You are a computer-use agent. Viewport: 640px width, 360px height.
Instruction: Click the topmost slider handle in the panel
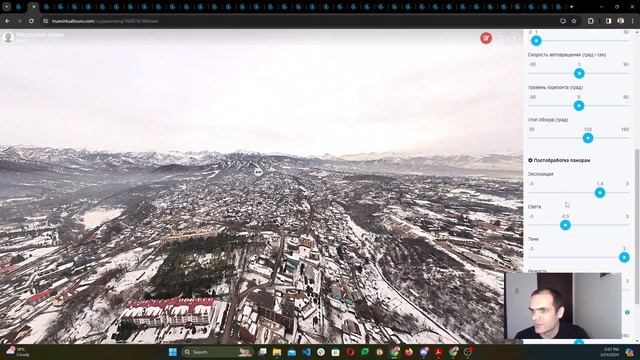click(x=536, y=41)
